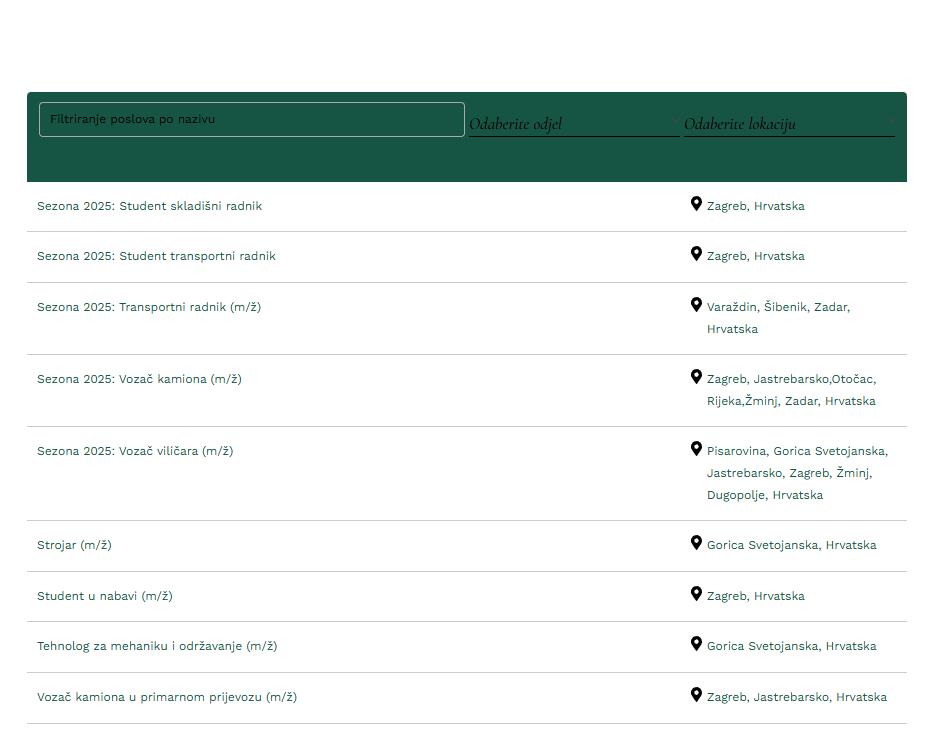Screen dimensions: 926x732
Task: Open Sezona 2025: Student skladišni radnik listing
Action: pyautogui.click(x=149, y=206)
